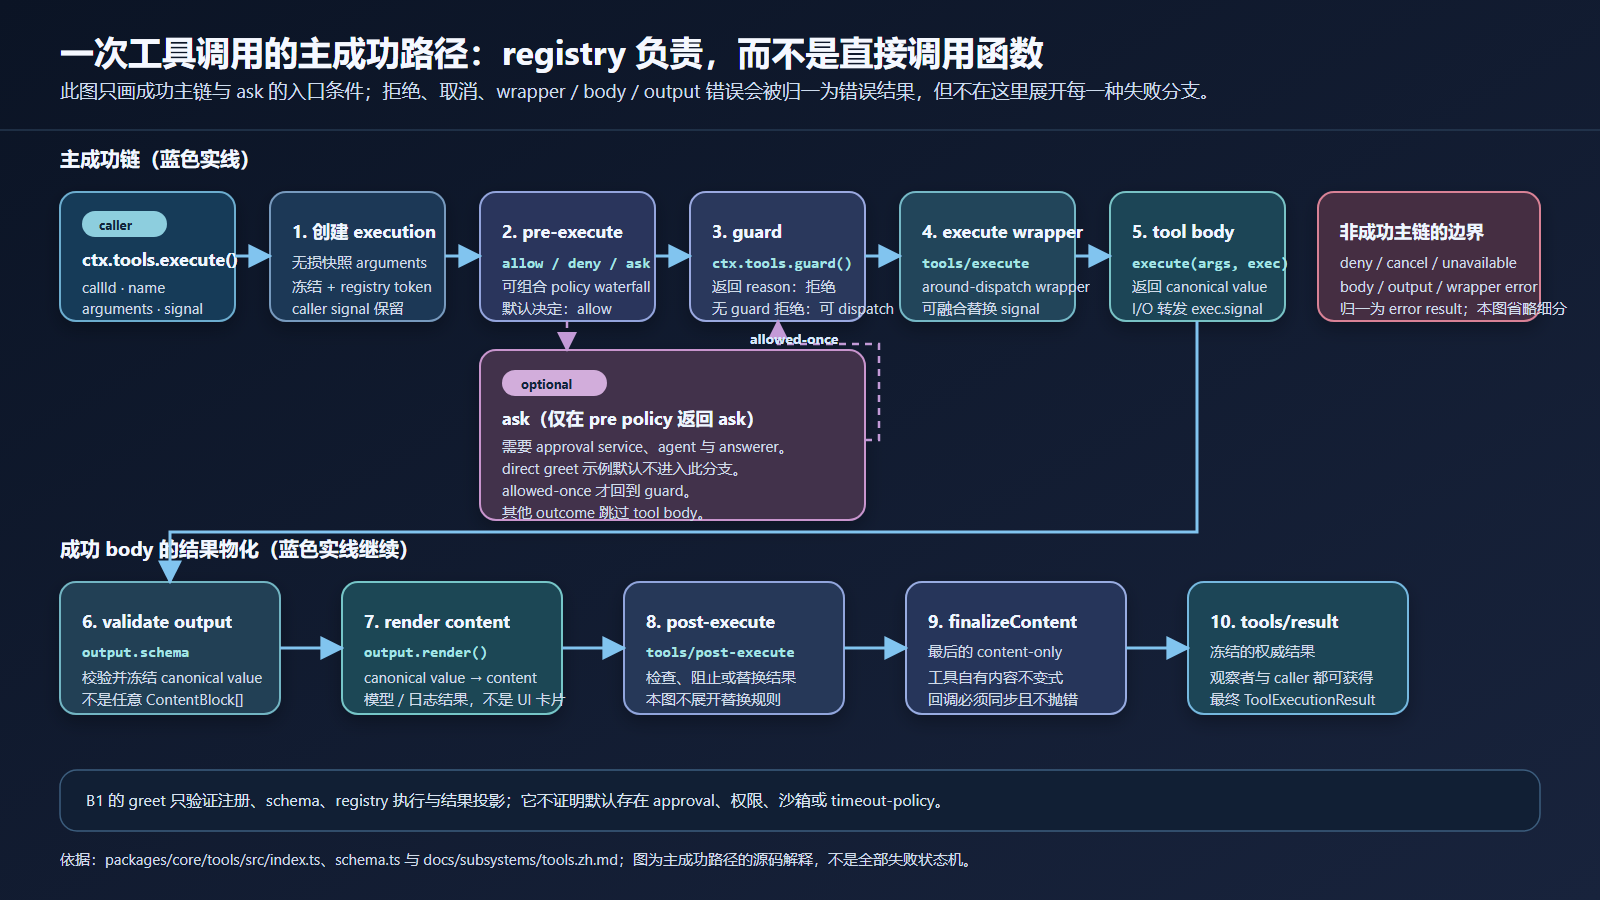Screen dimensions: 1600x900
Task: Click '5. tool body' box title
Action: [x=1183, y=232]
